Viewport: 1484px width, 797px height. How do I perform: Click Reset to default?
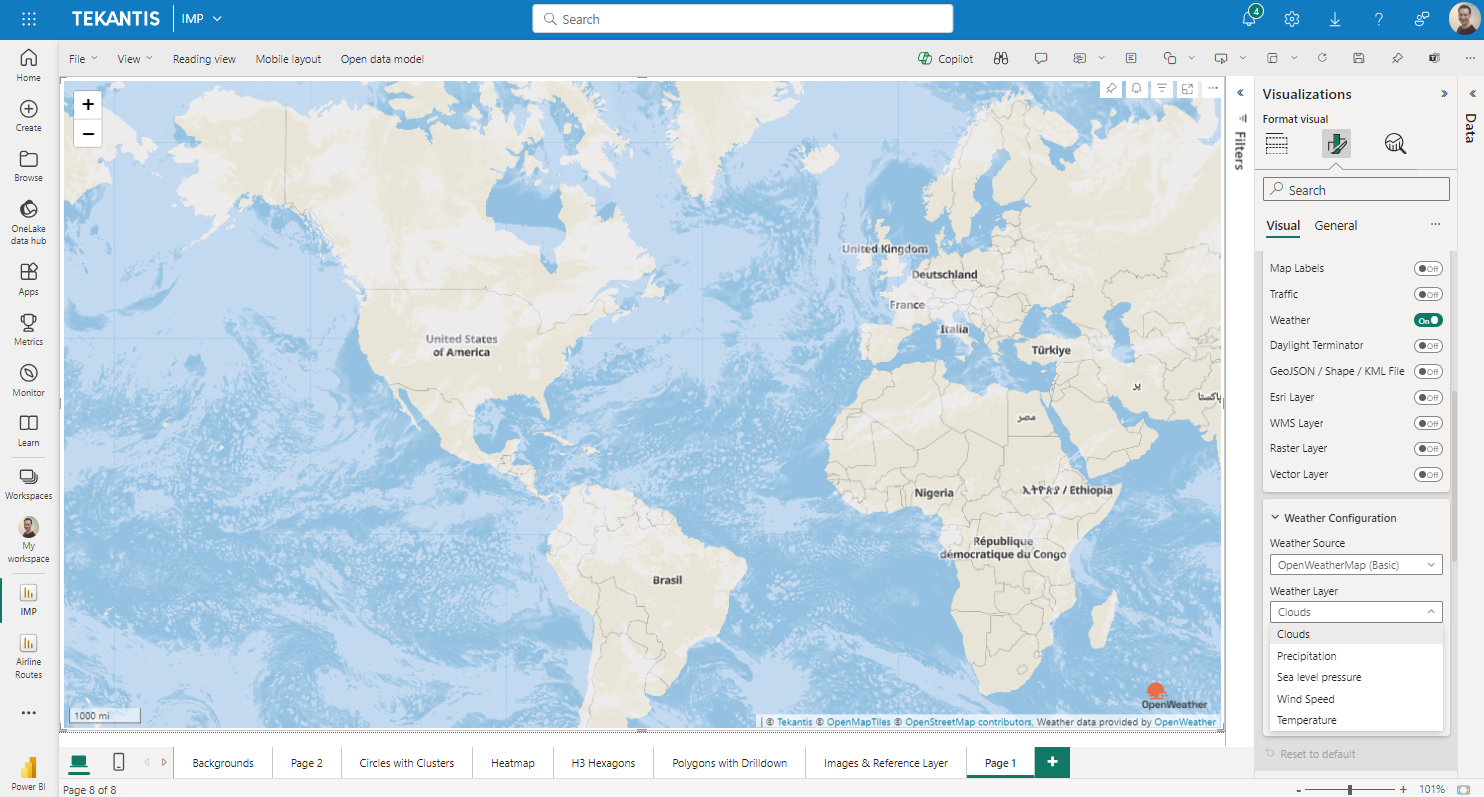click(x=1316, y=753)
